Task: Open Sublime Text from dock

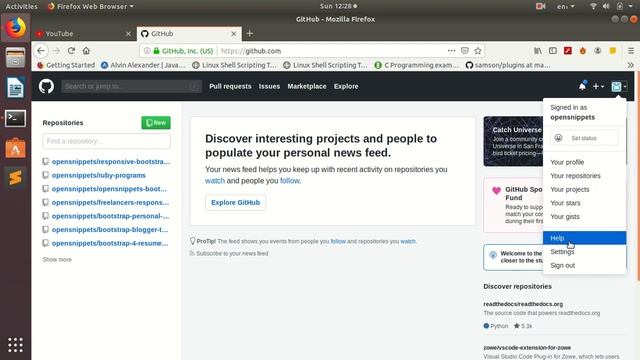Action: tap(15, 178)
